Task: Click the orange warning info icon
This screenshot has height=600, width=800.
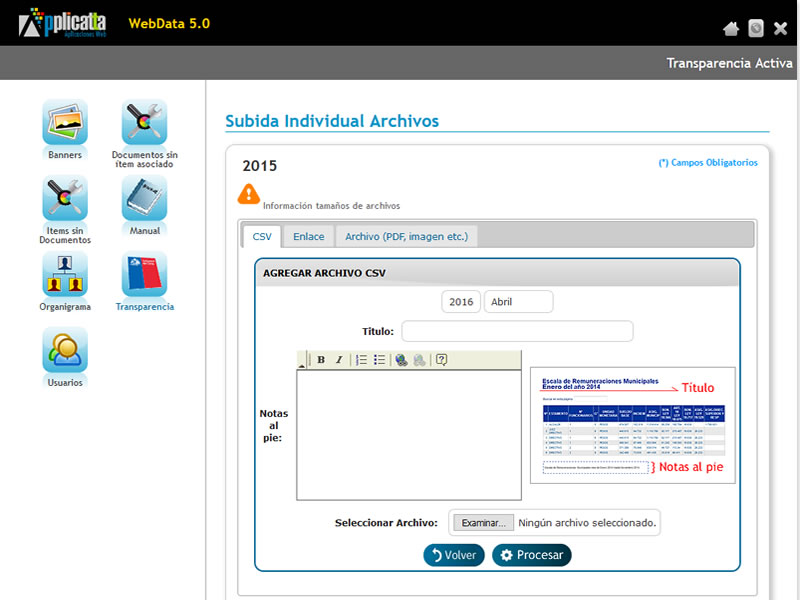Action: pyautogui.click(x=248, y=195)
